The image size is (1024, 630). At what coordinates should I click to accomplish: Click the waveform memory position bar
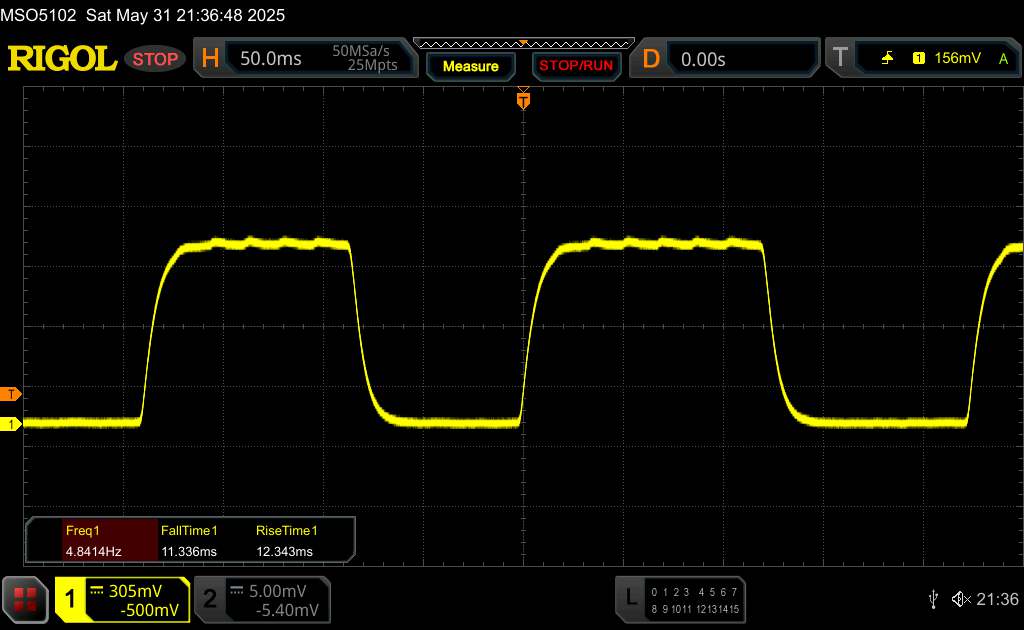pos(522,44)
